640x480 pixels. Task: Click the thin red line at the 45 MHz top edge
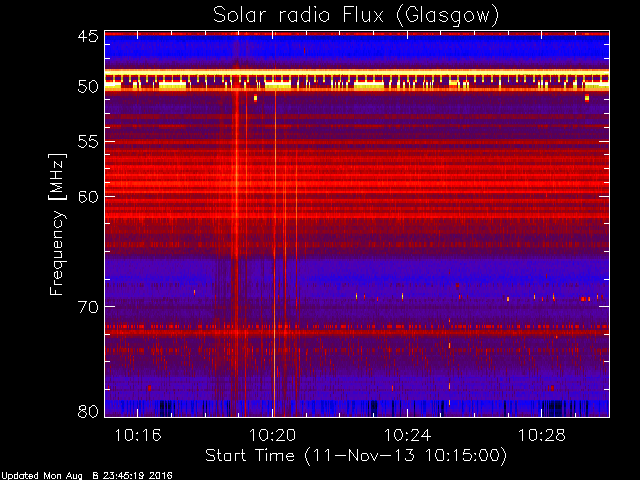[357, 34]
